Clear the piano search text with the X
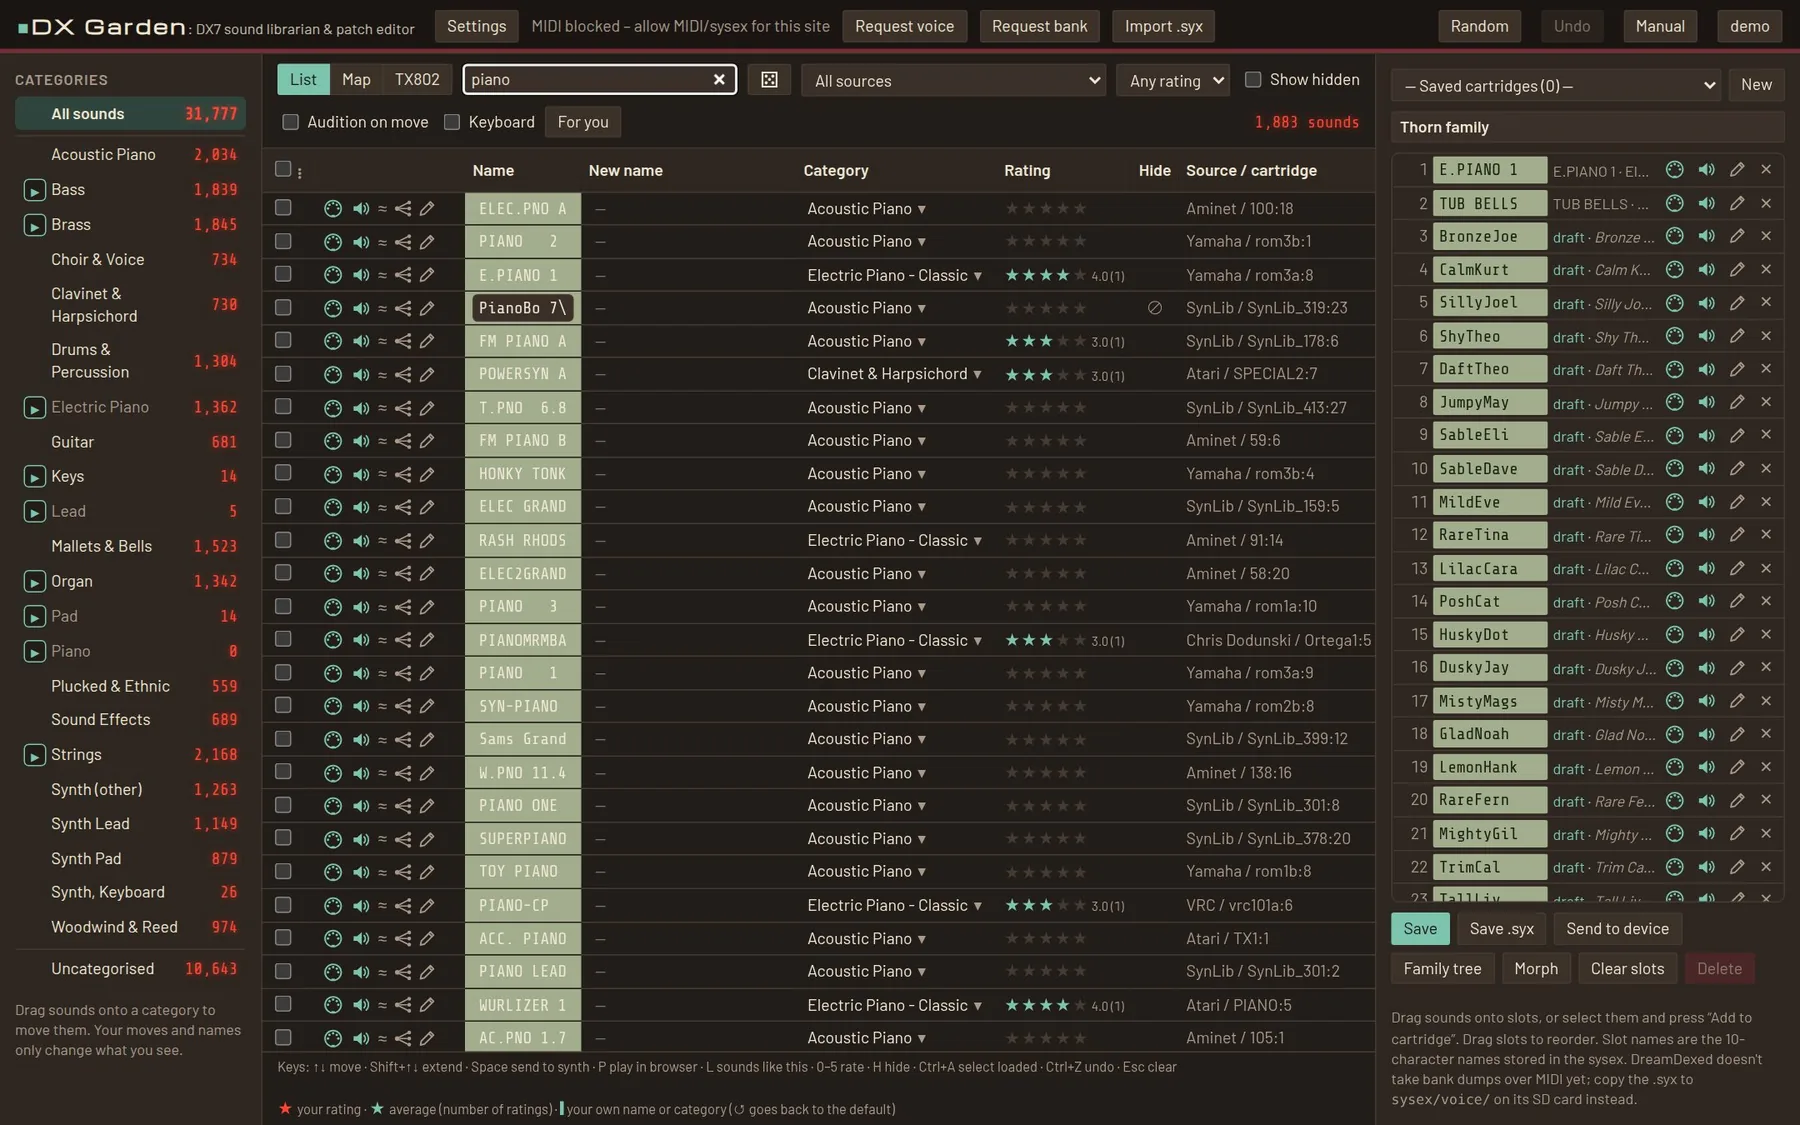 pyautogui.click(x=719, y=80)
